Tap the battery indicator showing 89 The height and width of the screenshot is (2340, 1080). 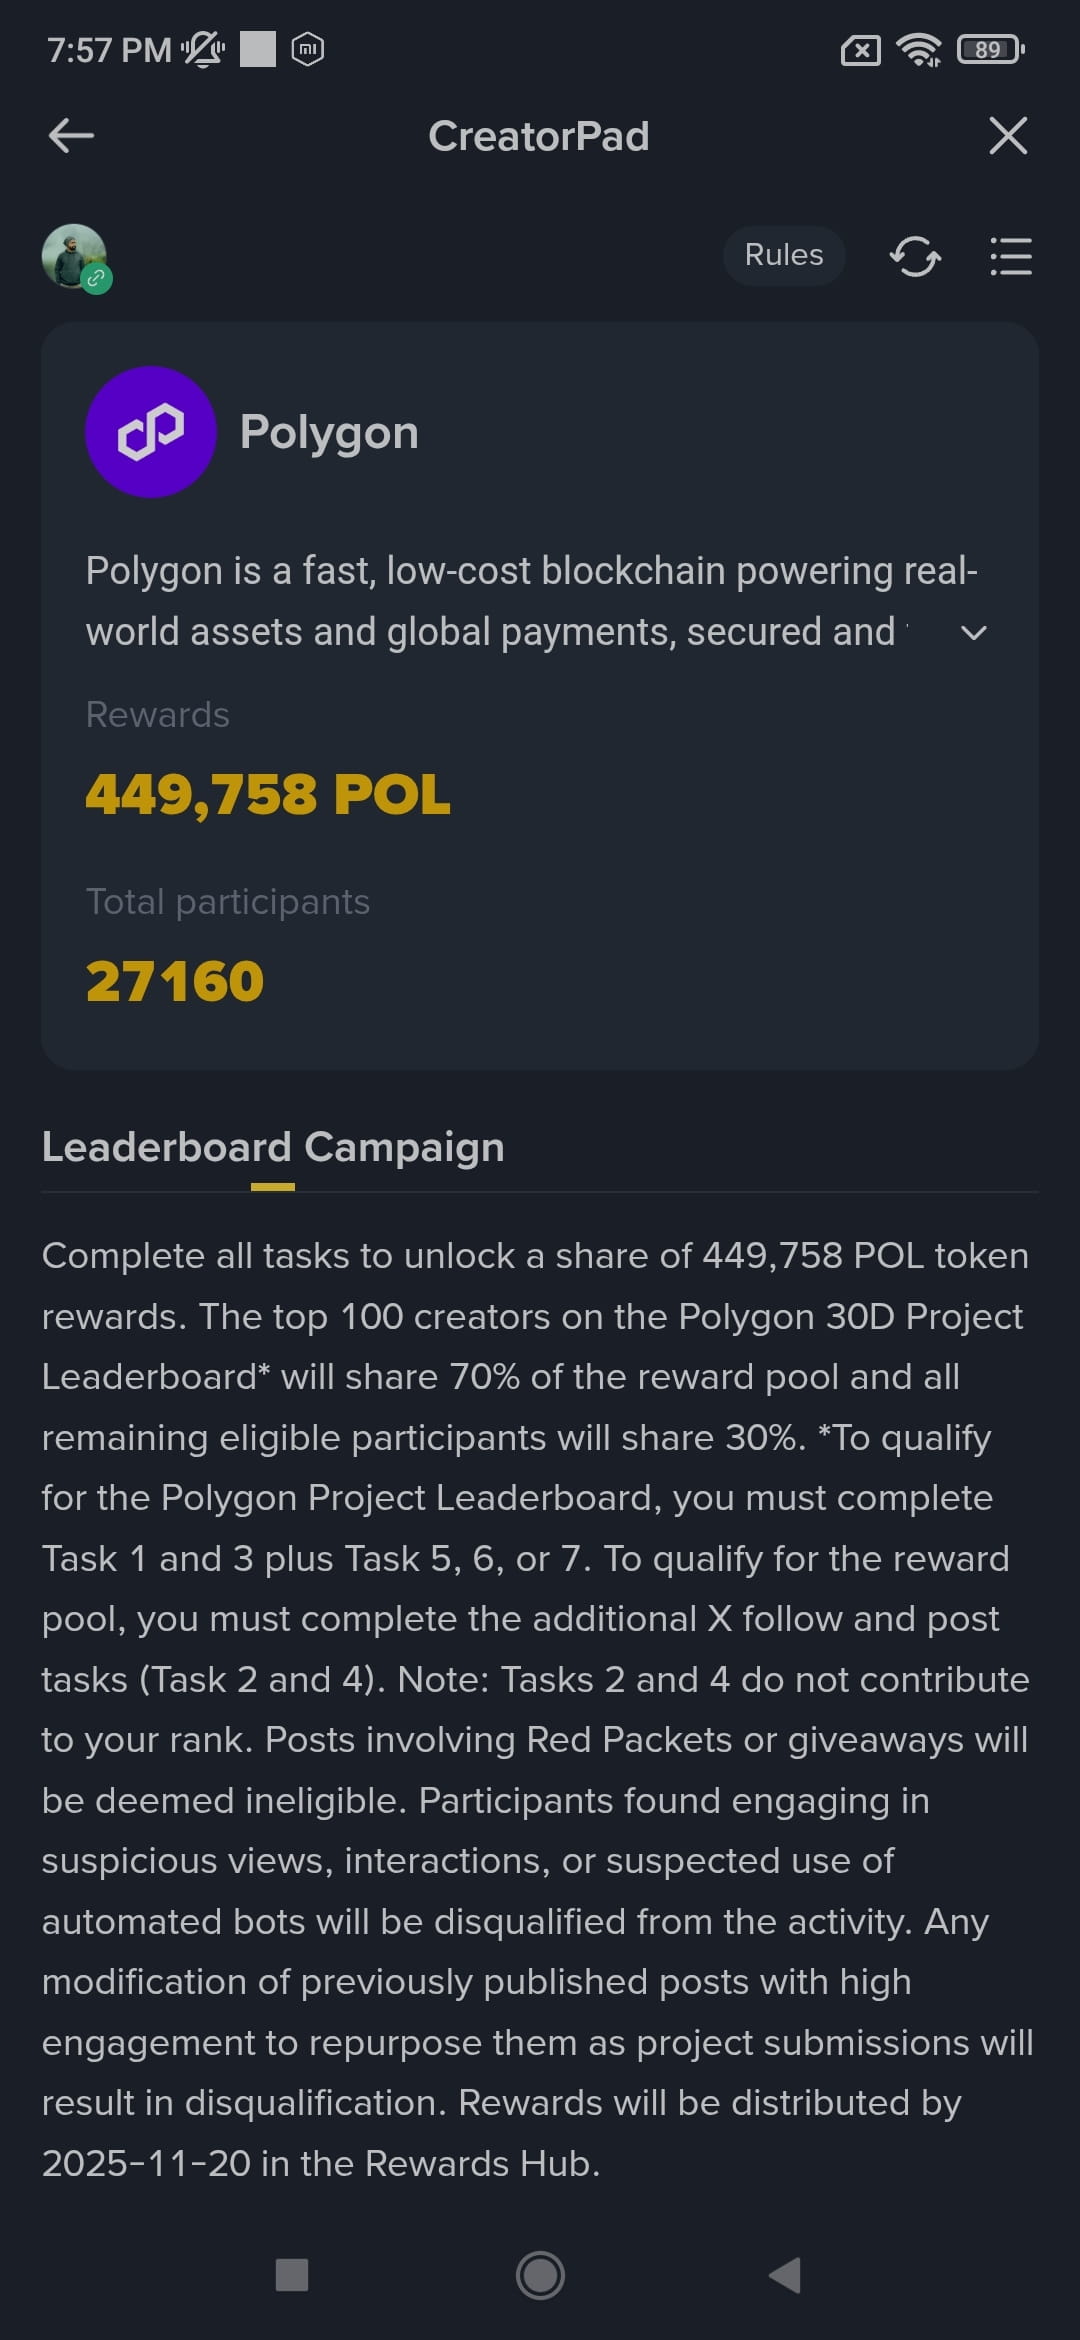990,49
